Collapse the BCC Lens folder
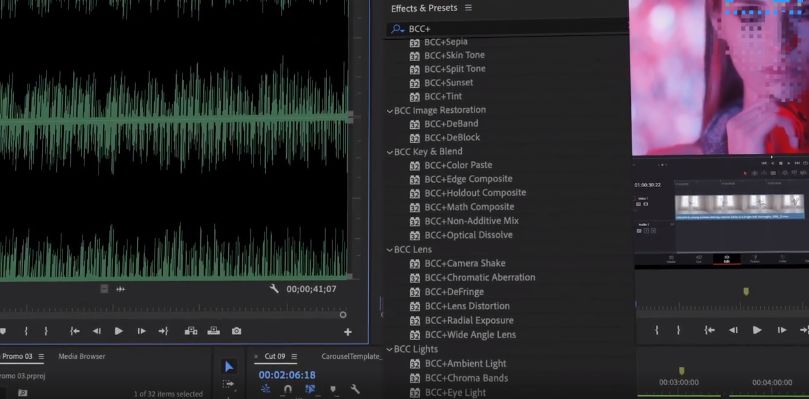 click(390, 249)
